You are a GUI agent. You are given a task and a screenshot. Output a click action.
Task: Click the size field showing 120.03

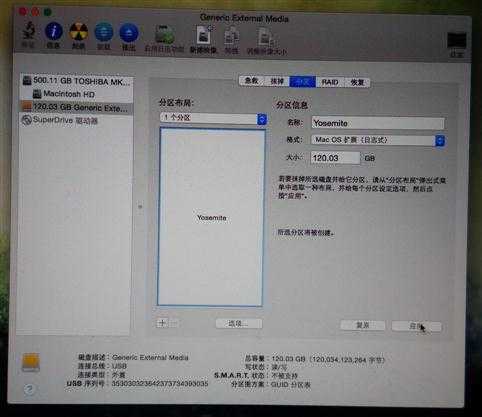click(x=335, y=158)
